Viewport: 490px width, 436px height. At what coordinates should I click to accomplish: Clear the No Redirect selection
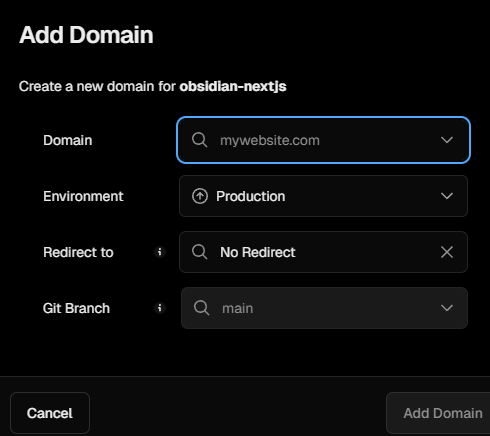[447, 252]
